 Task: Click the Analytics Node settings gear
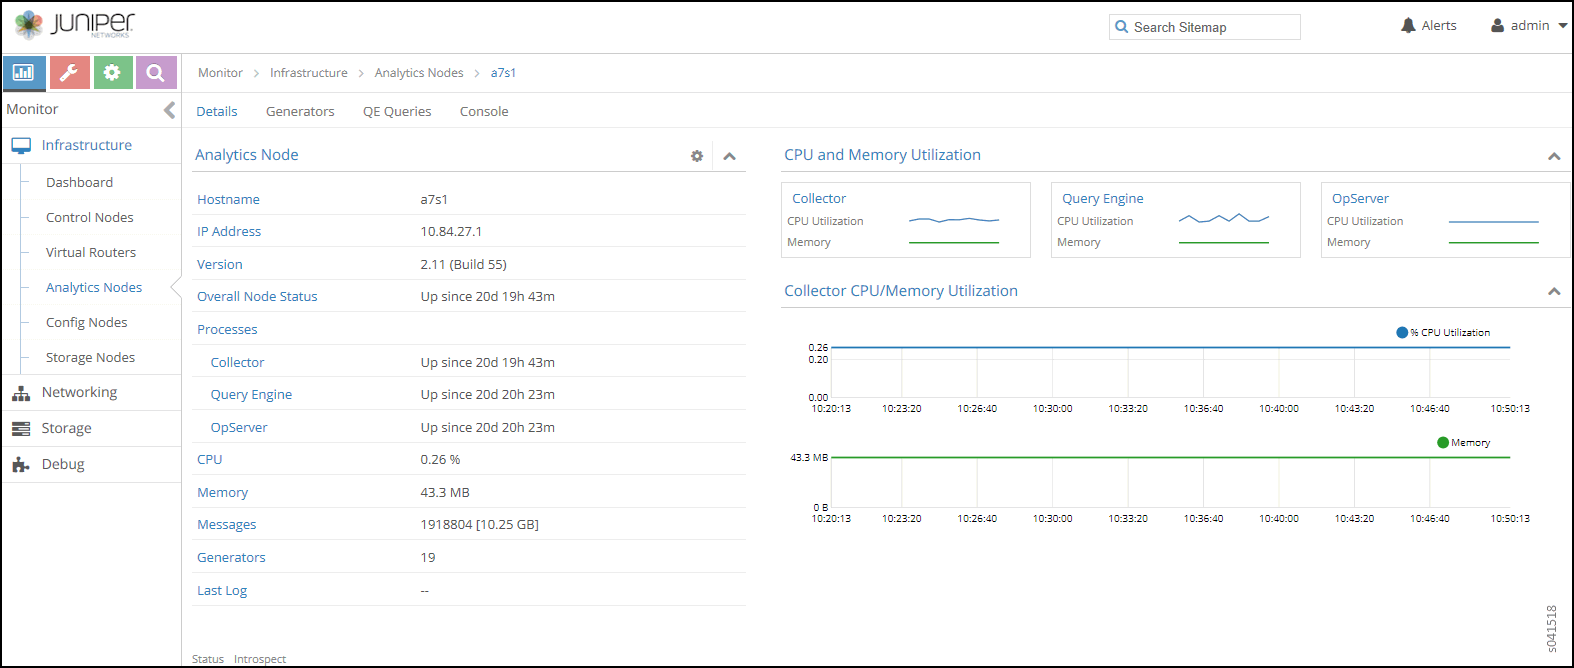pyautogui.click(x=697, y=156)
